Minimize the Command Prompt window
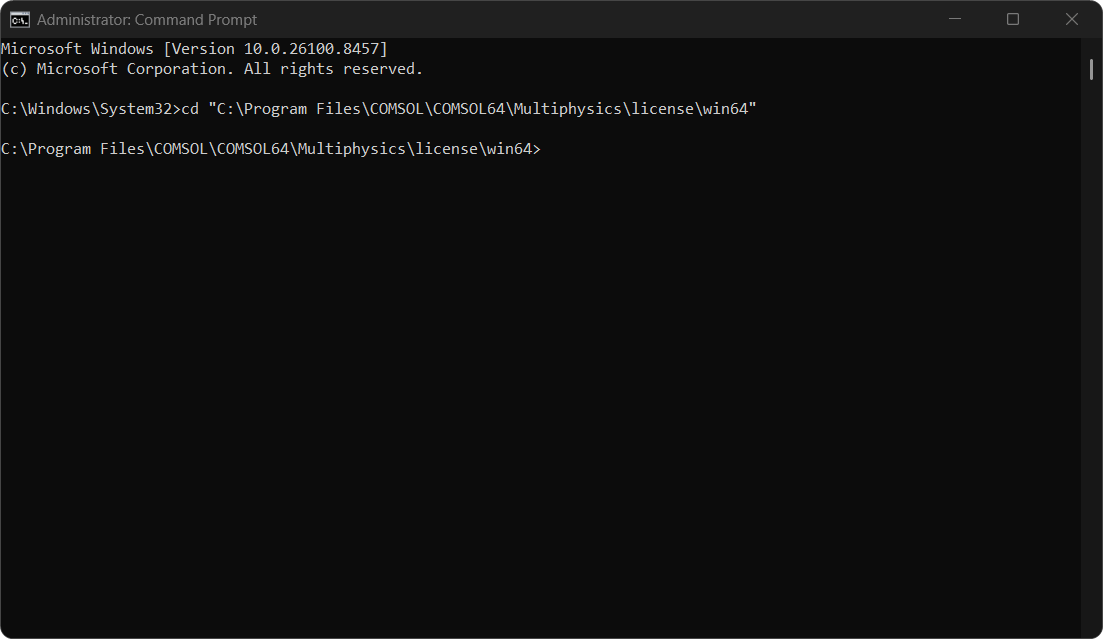The height and width of the screenshot is (639, 1103). point(955,19)
